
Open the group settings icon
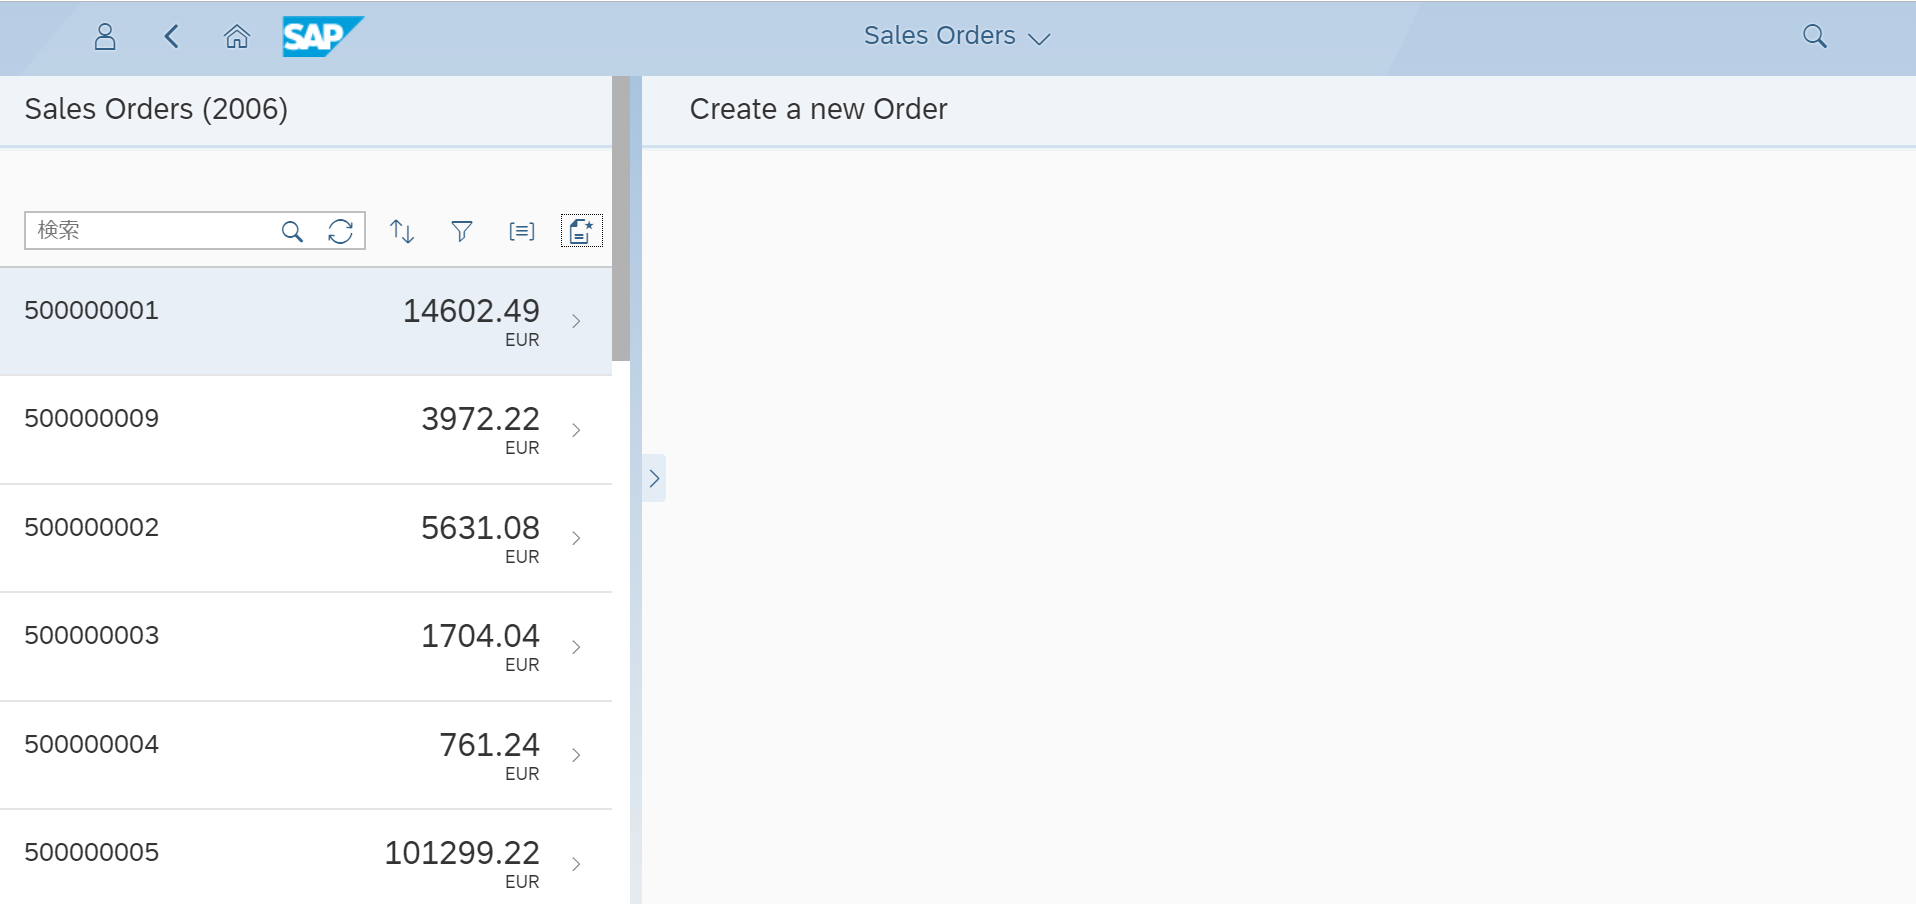click(x=522, y=232)
